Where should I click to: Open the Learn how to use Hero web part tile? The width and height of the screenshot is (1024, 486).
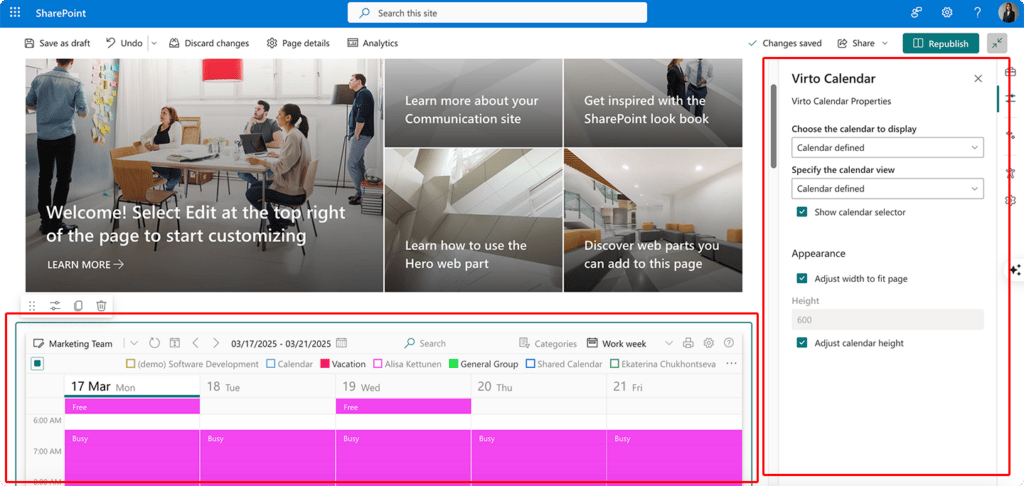[x=473, y=220]
